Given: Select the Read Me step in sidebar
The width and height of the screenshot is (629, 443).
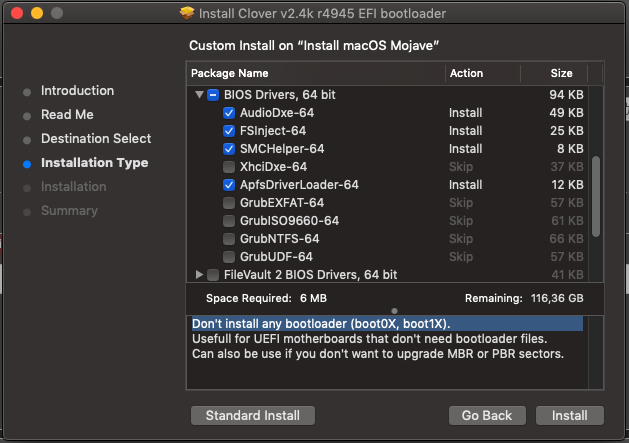Looking at the screenshot, I should click(x=67, y=115).
